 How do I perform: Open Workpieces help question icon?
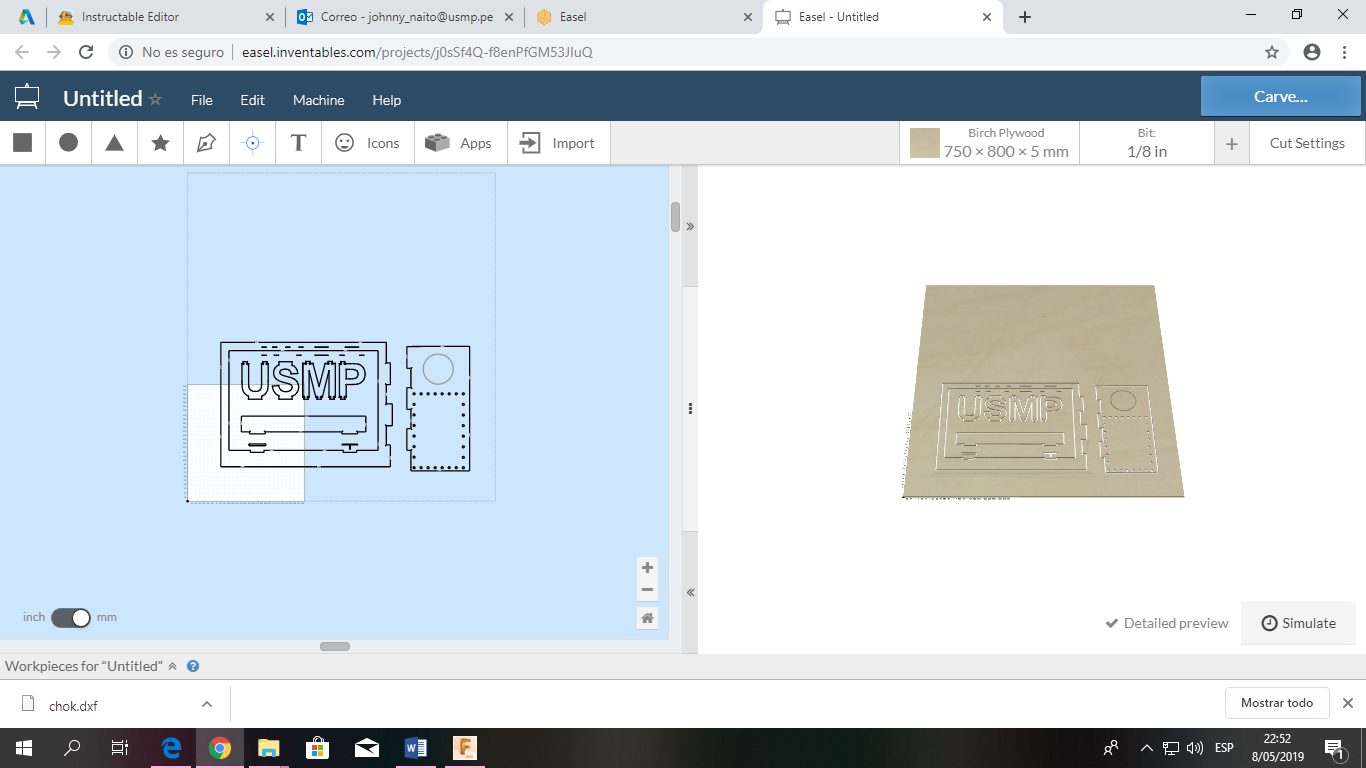[193, 666]
